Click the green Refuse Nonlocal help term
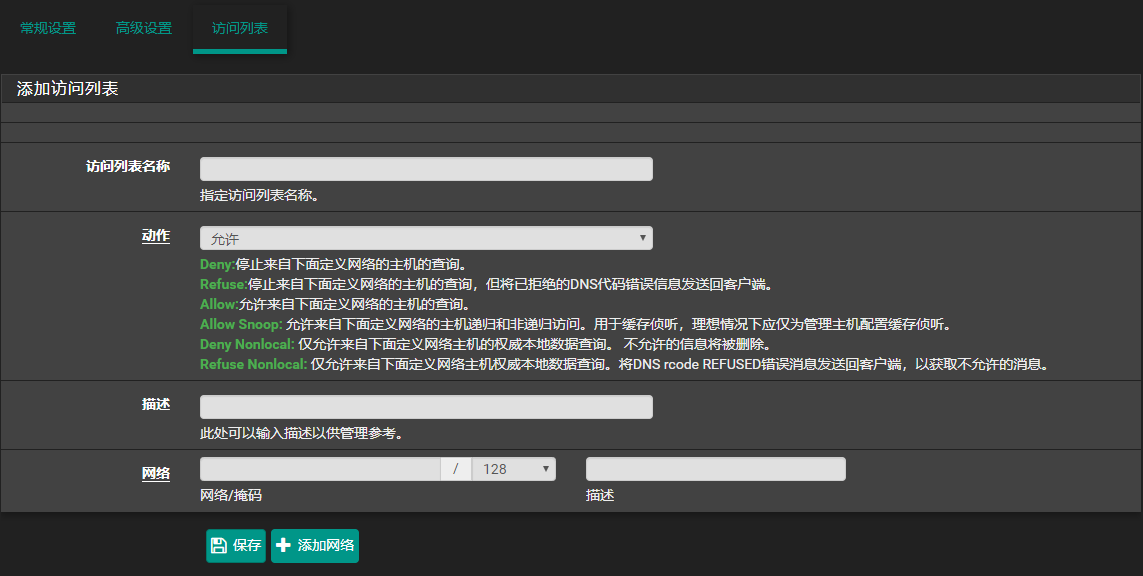 coord(253,365)
